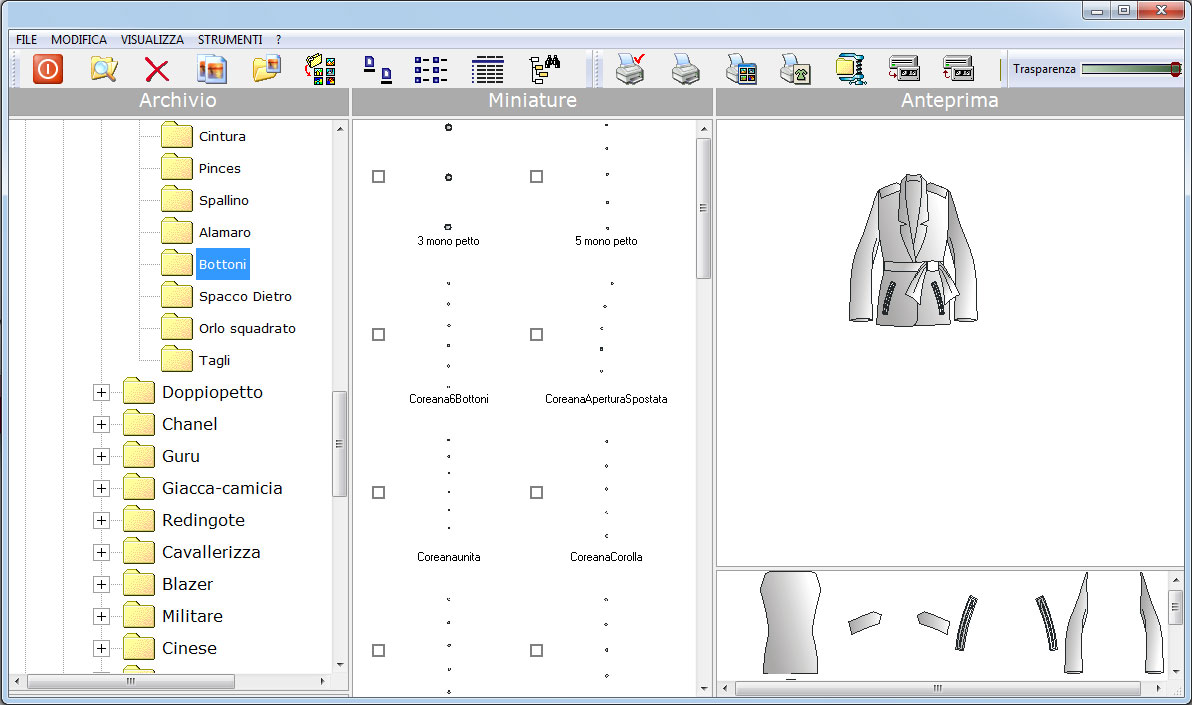Check the Coreana6Bottoni miniature checkbox
The image size is (1192, 705).
coord(379,335)
